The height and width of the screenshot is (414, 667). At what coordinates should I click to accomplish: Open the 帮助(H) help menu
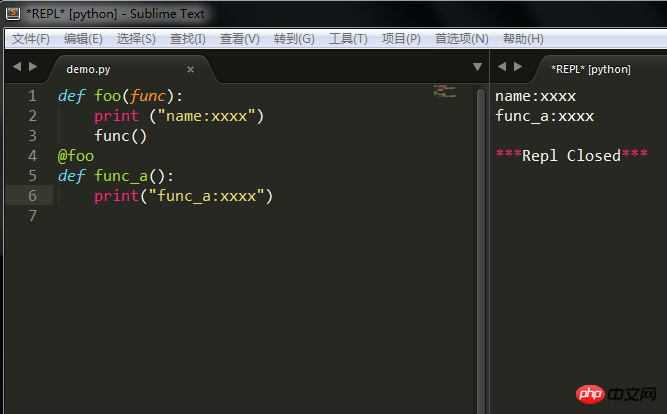point(523,39)
